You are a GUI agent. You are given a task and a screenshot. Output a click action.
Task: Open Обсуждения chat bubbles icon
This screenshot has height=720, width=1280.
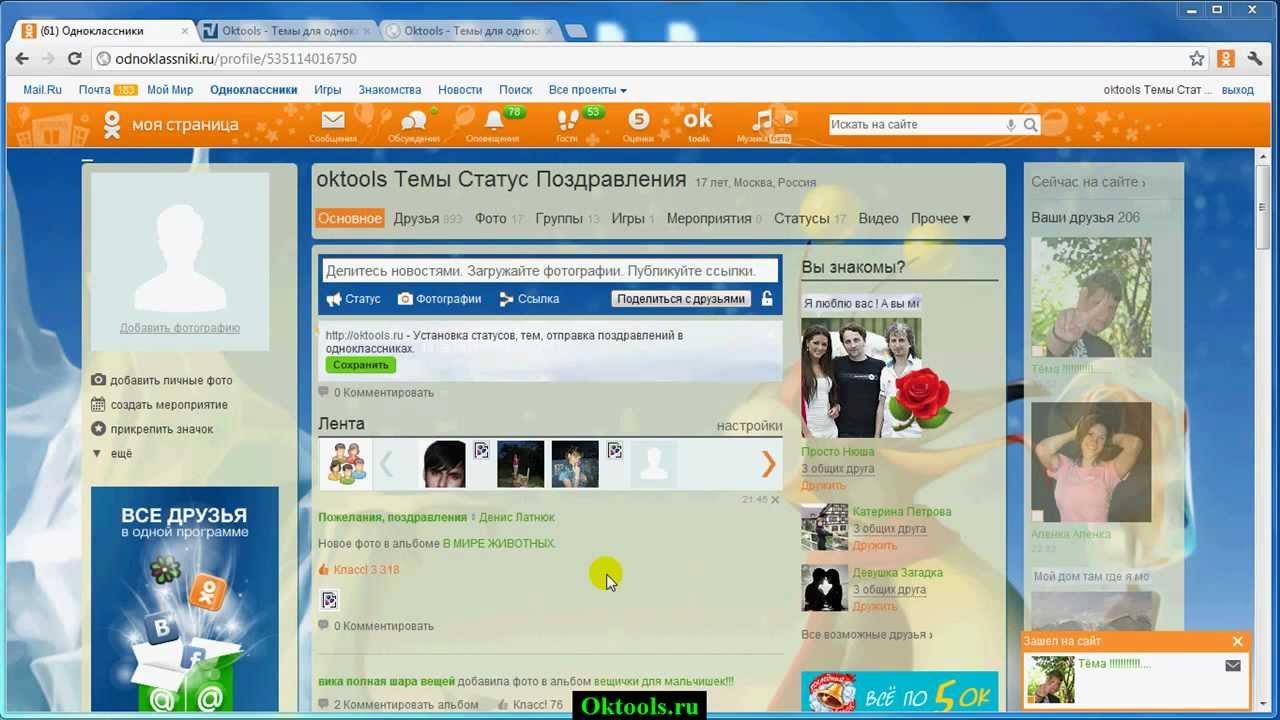click(x=413, y=120)
